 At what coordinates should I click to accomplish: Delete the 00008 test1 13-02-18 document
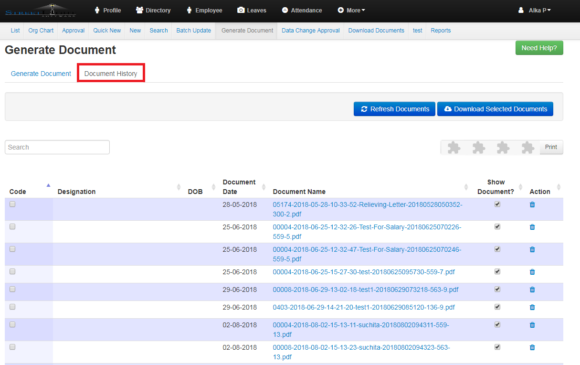(x=532, y=290)
